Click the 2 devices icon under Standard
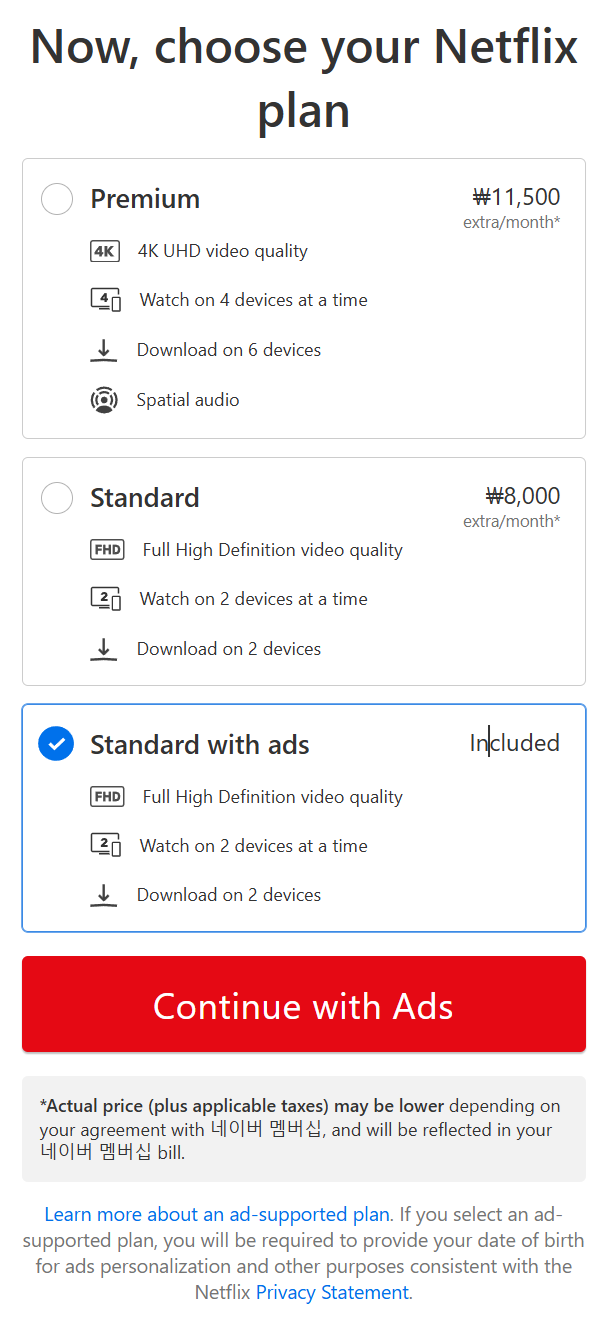Image resolution: width=612 pixels, height=1323 pixels. [x=105, y=599]
